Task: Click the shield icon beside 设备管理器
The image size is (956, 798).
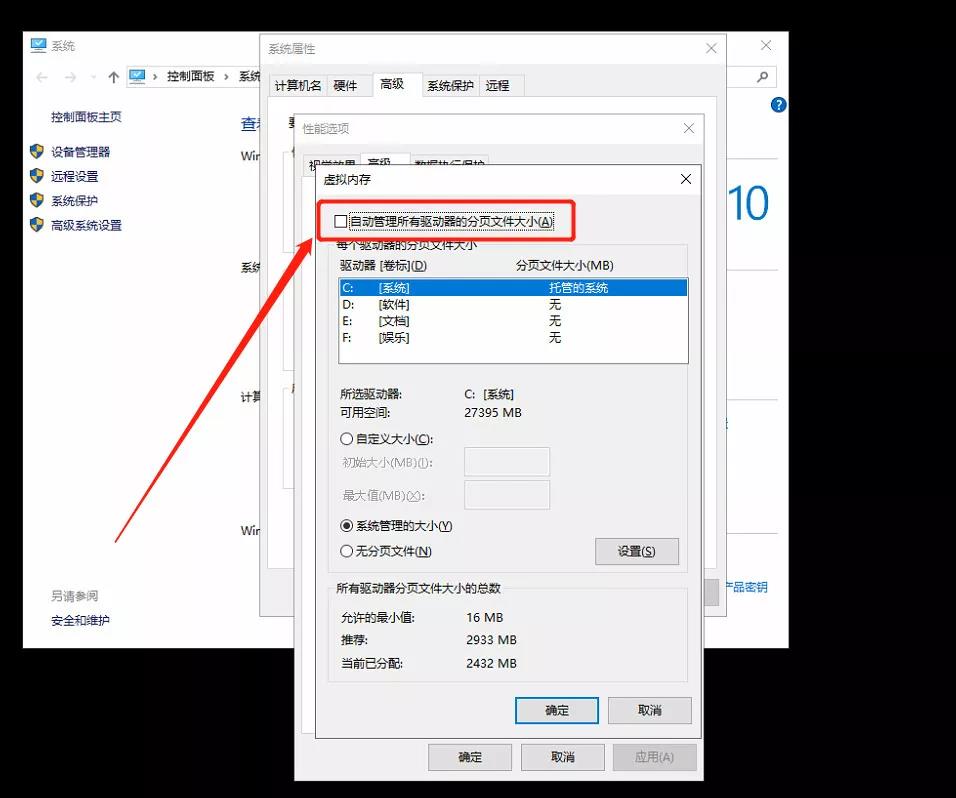Action: (36, 152)
